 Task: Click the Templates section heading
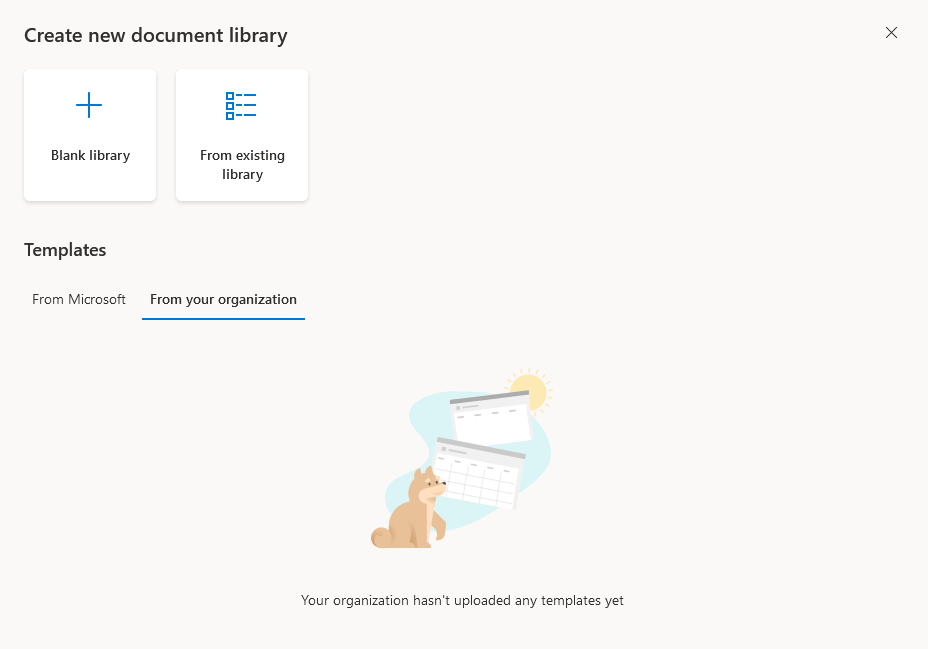[65, 250]
